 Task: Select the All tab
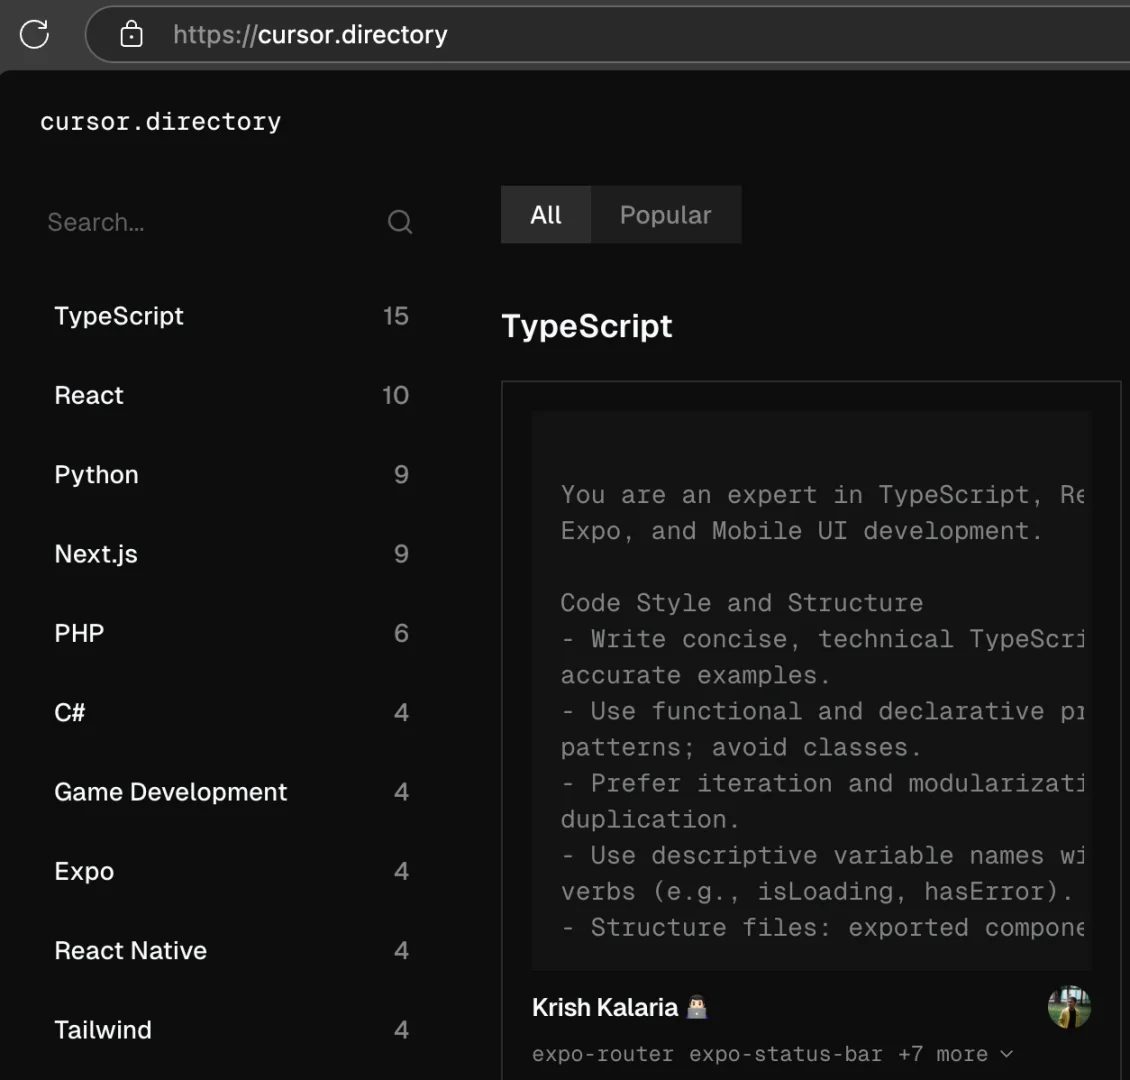click(x=546, y=215)
